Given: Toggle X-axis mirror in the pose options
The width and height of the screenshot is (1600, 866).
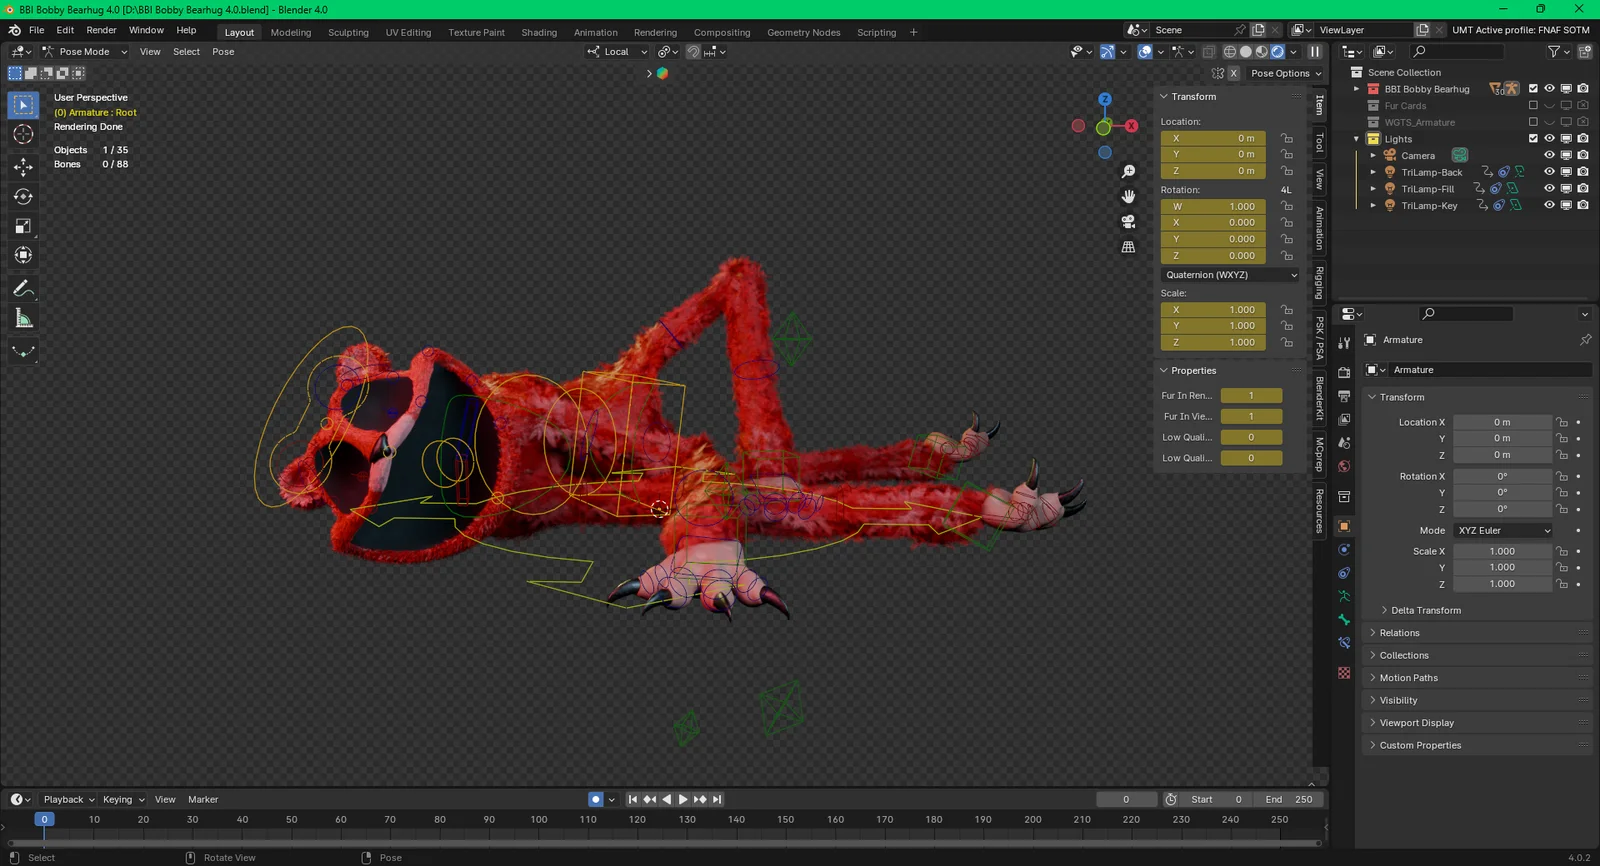Looking at the screenshot, I should tap(1234, 73).
